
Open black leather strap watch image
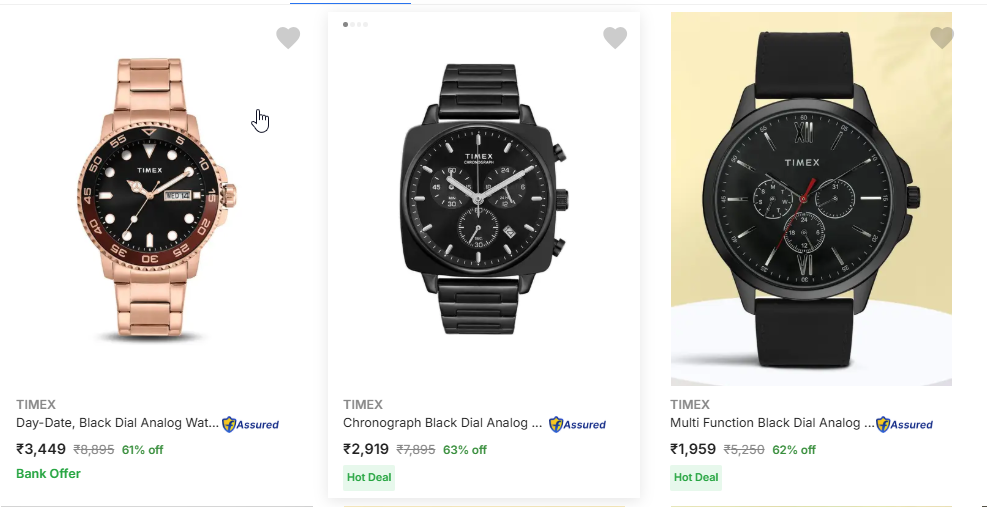810,200
